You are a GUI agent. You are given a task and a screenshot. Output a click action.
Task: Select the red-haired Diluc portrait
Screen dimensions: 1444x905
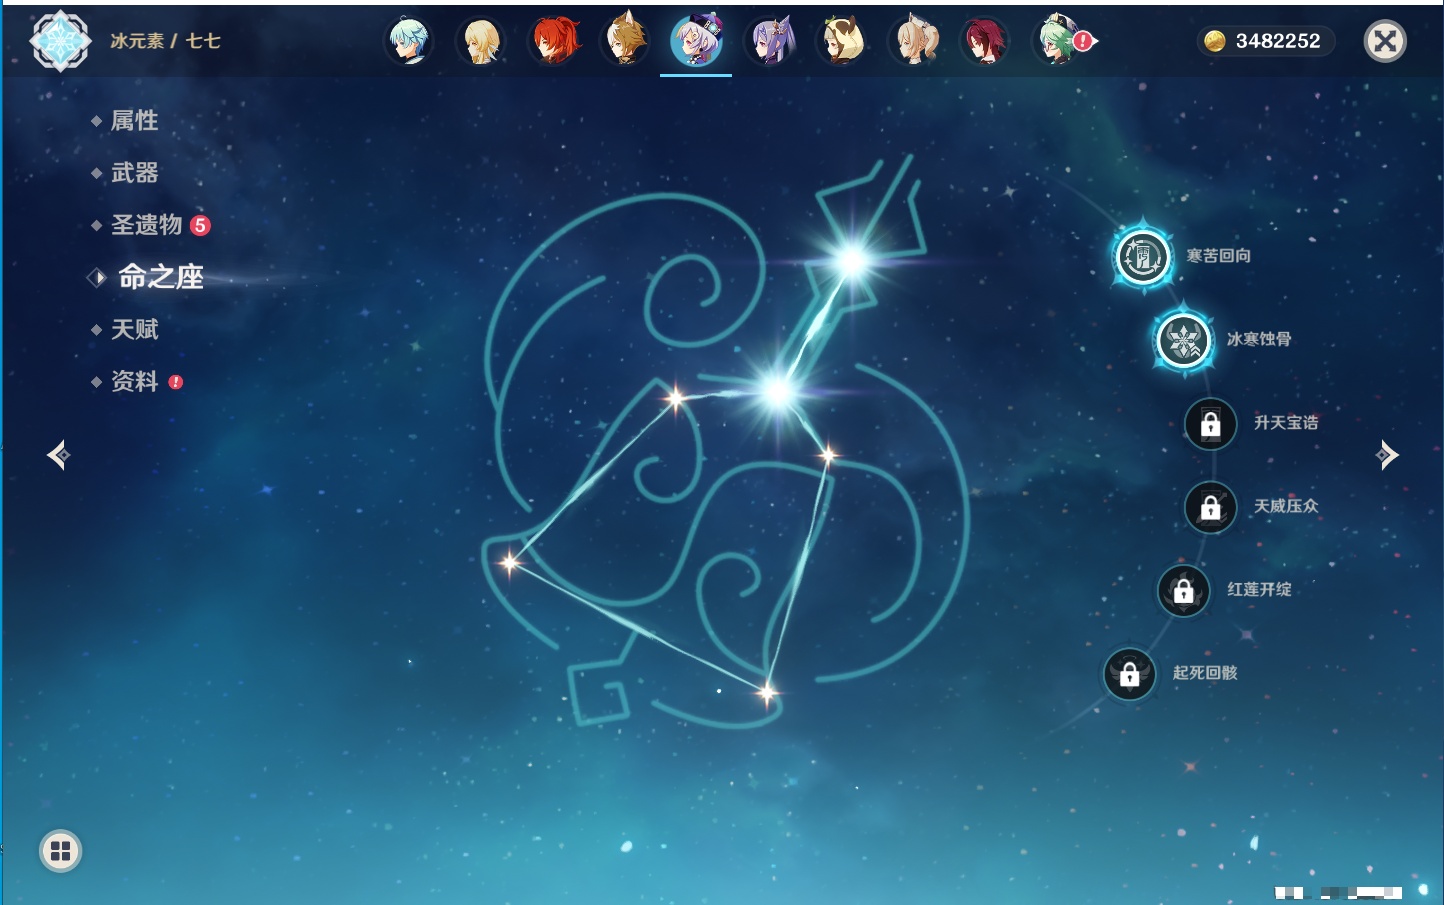click(553, 41)
